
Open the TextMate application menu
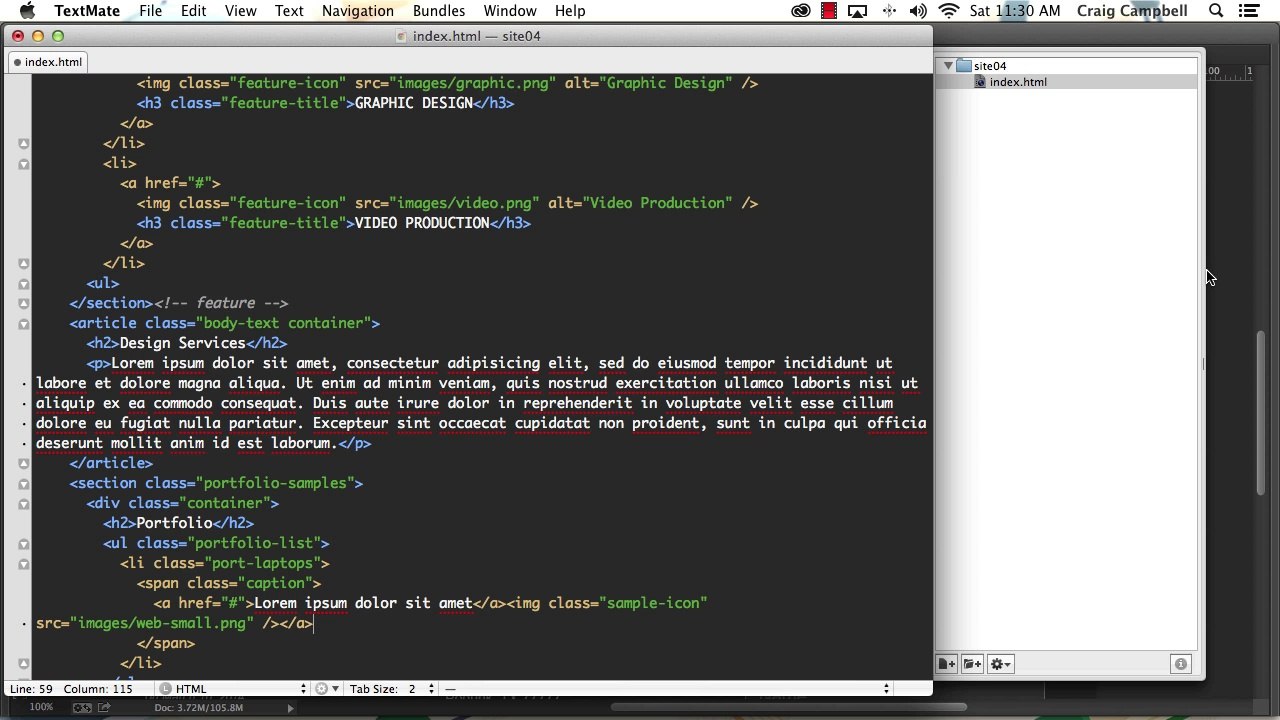[87, 11]
